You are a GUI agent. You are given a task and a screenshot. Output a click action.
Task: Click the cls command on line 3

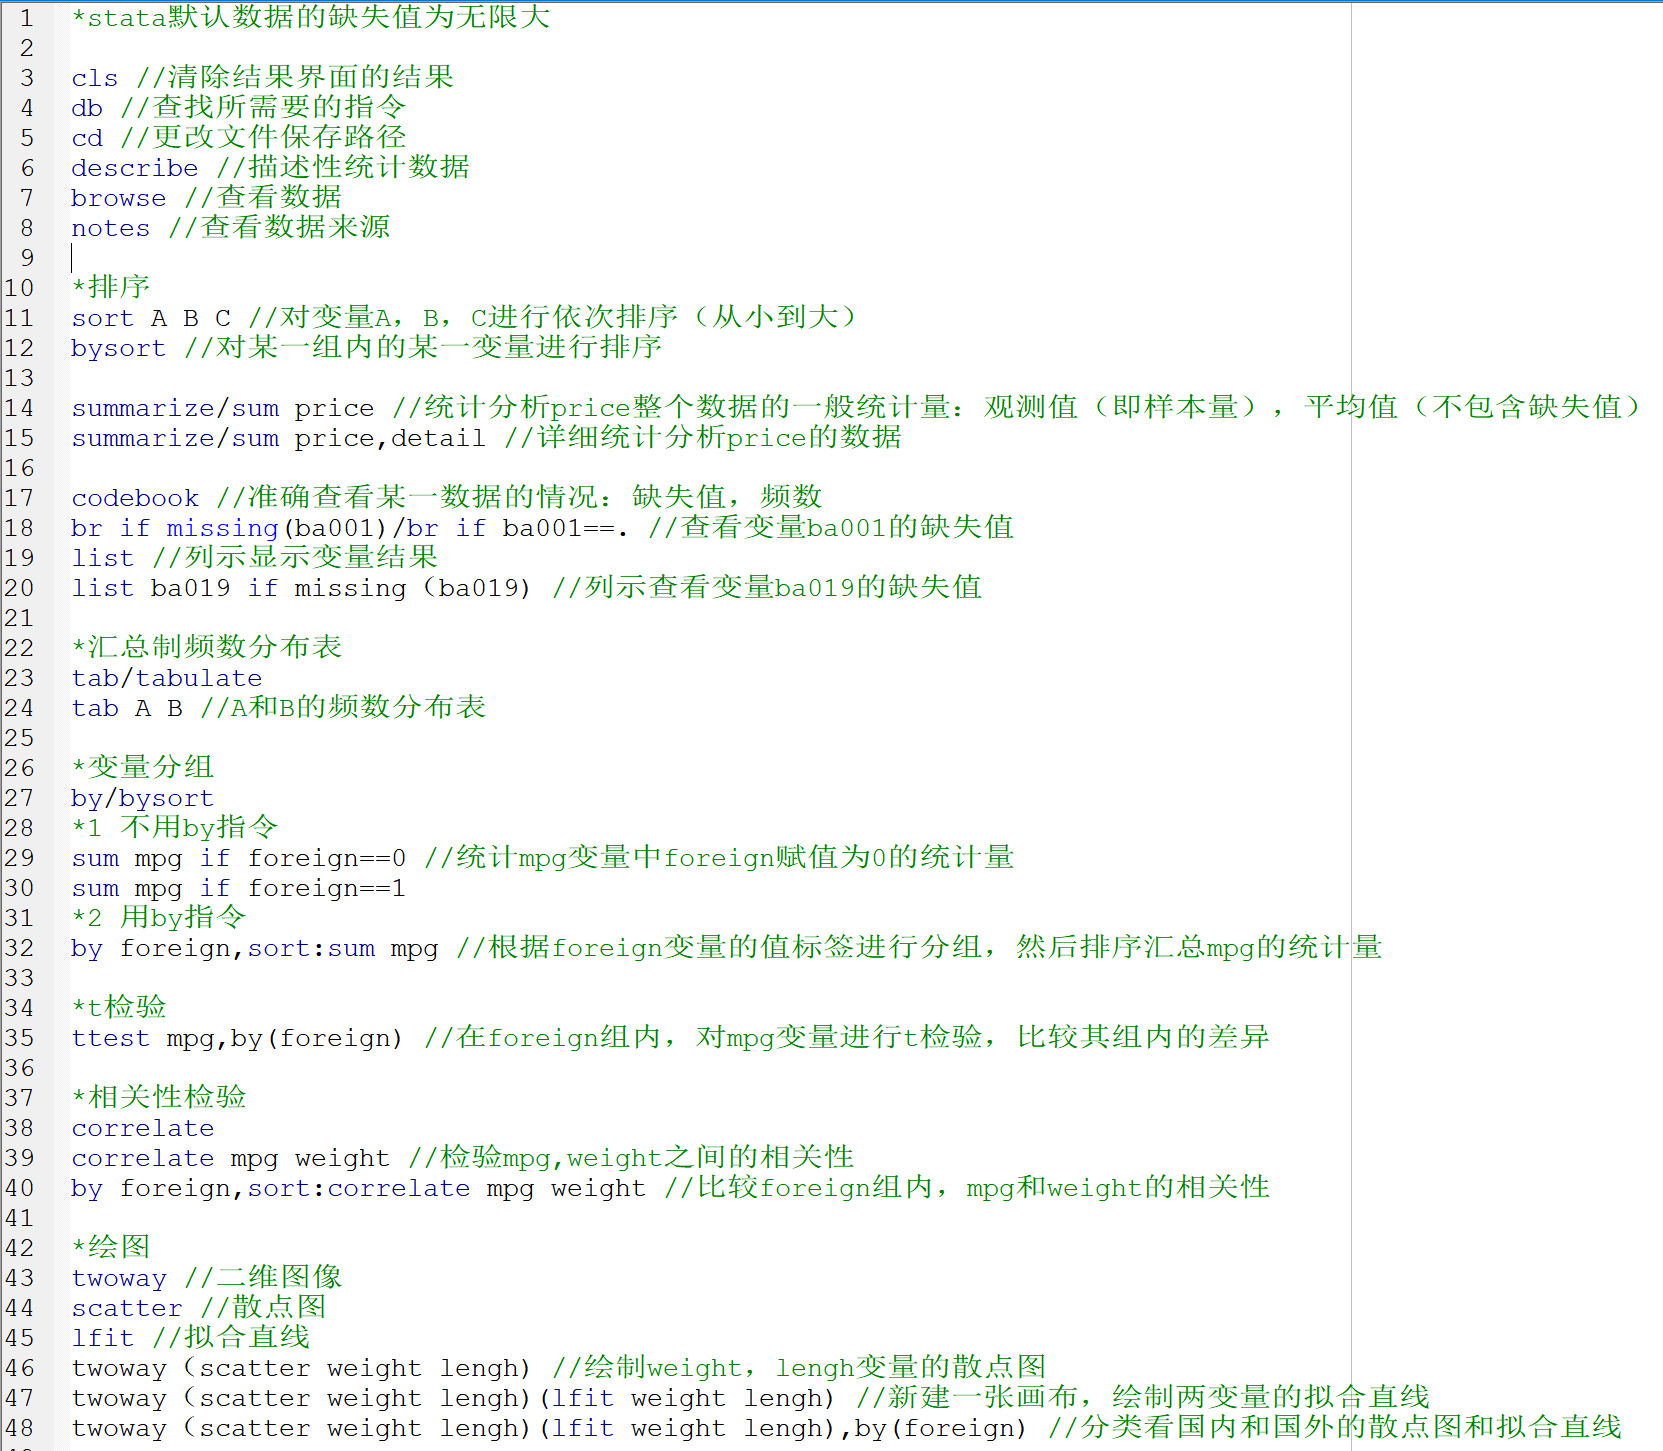click(94, 78)
